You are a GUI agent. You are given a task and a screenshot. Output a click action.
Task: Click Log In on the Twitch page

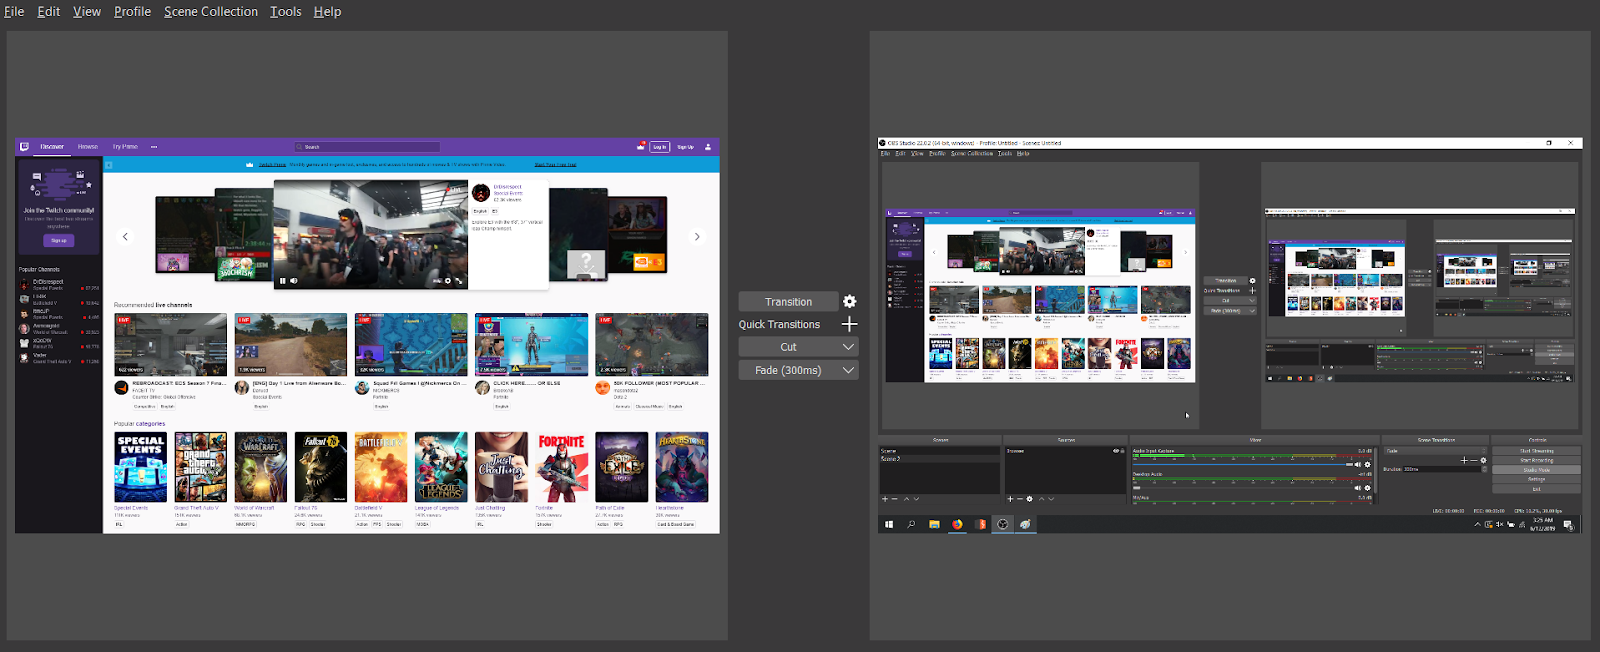(660, 146)
